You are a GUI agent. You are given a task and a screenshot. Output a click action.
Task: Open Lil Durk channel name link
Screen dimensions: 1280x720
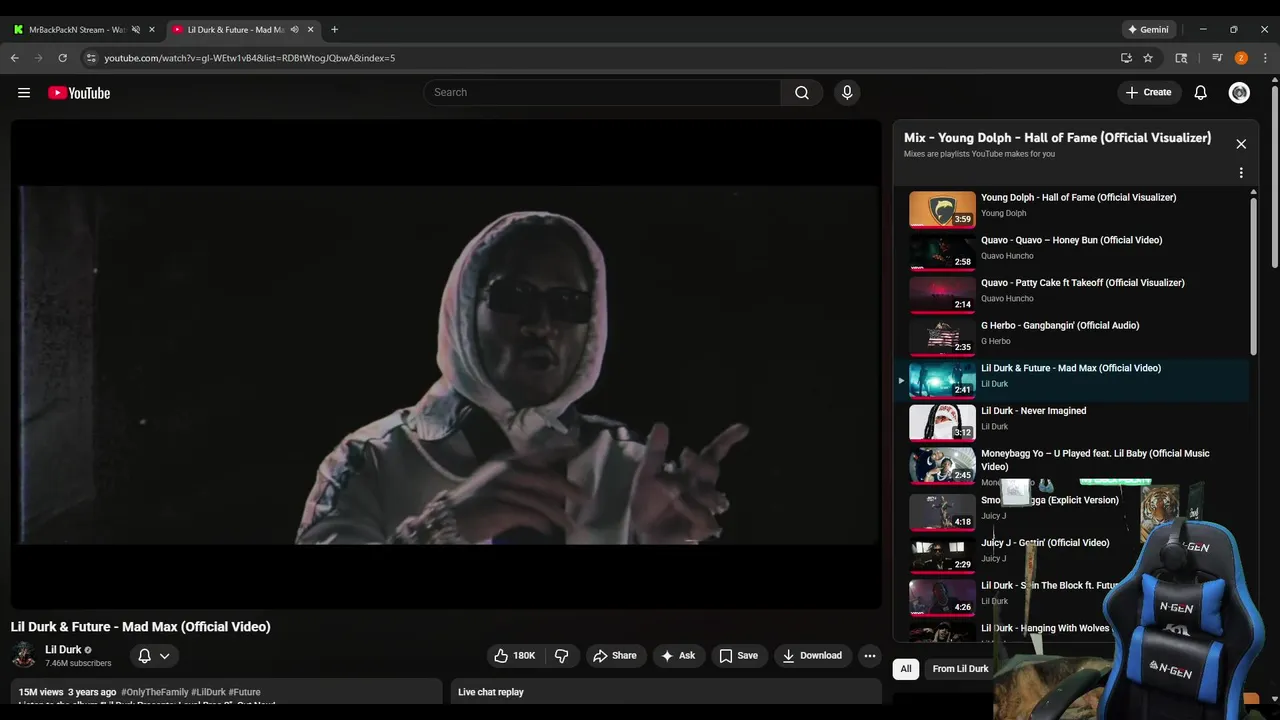pos(63,650)
